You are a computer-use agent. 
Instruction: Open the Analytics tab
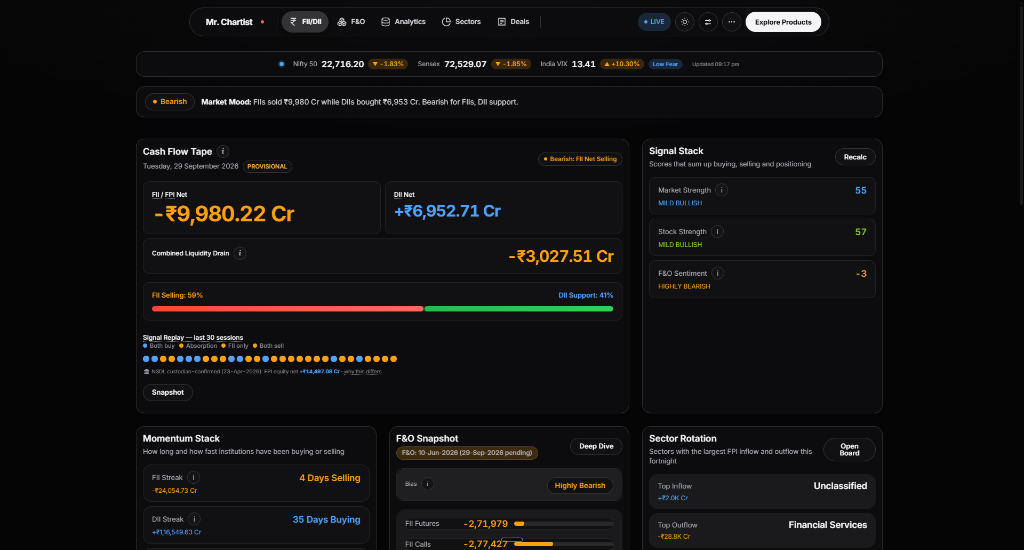(403, 22)
